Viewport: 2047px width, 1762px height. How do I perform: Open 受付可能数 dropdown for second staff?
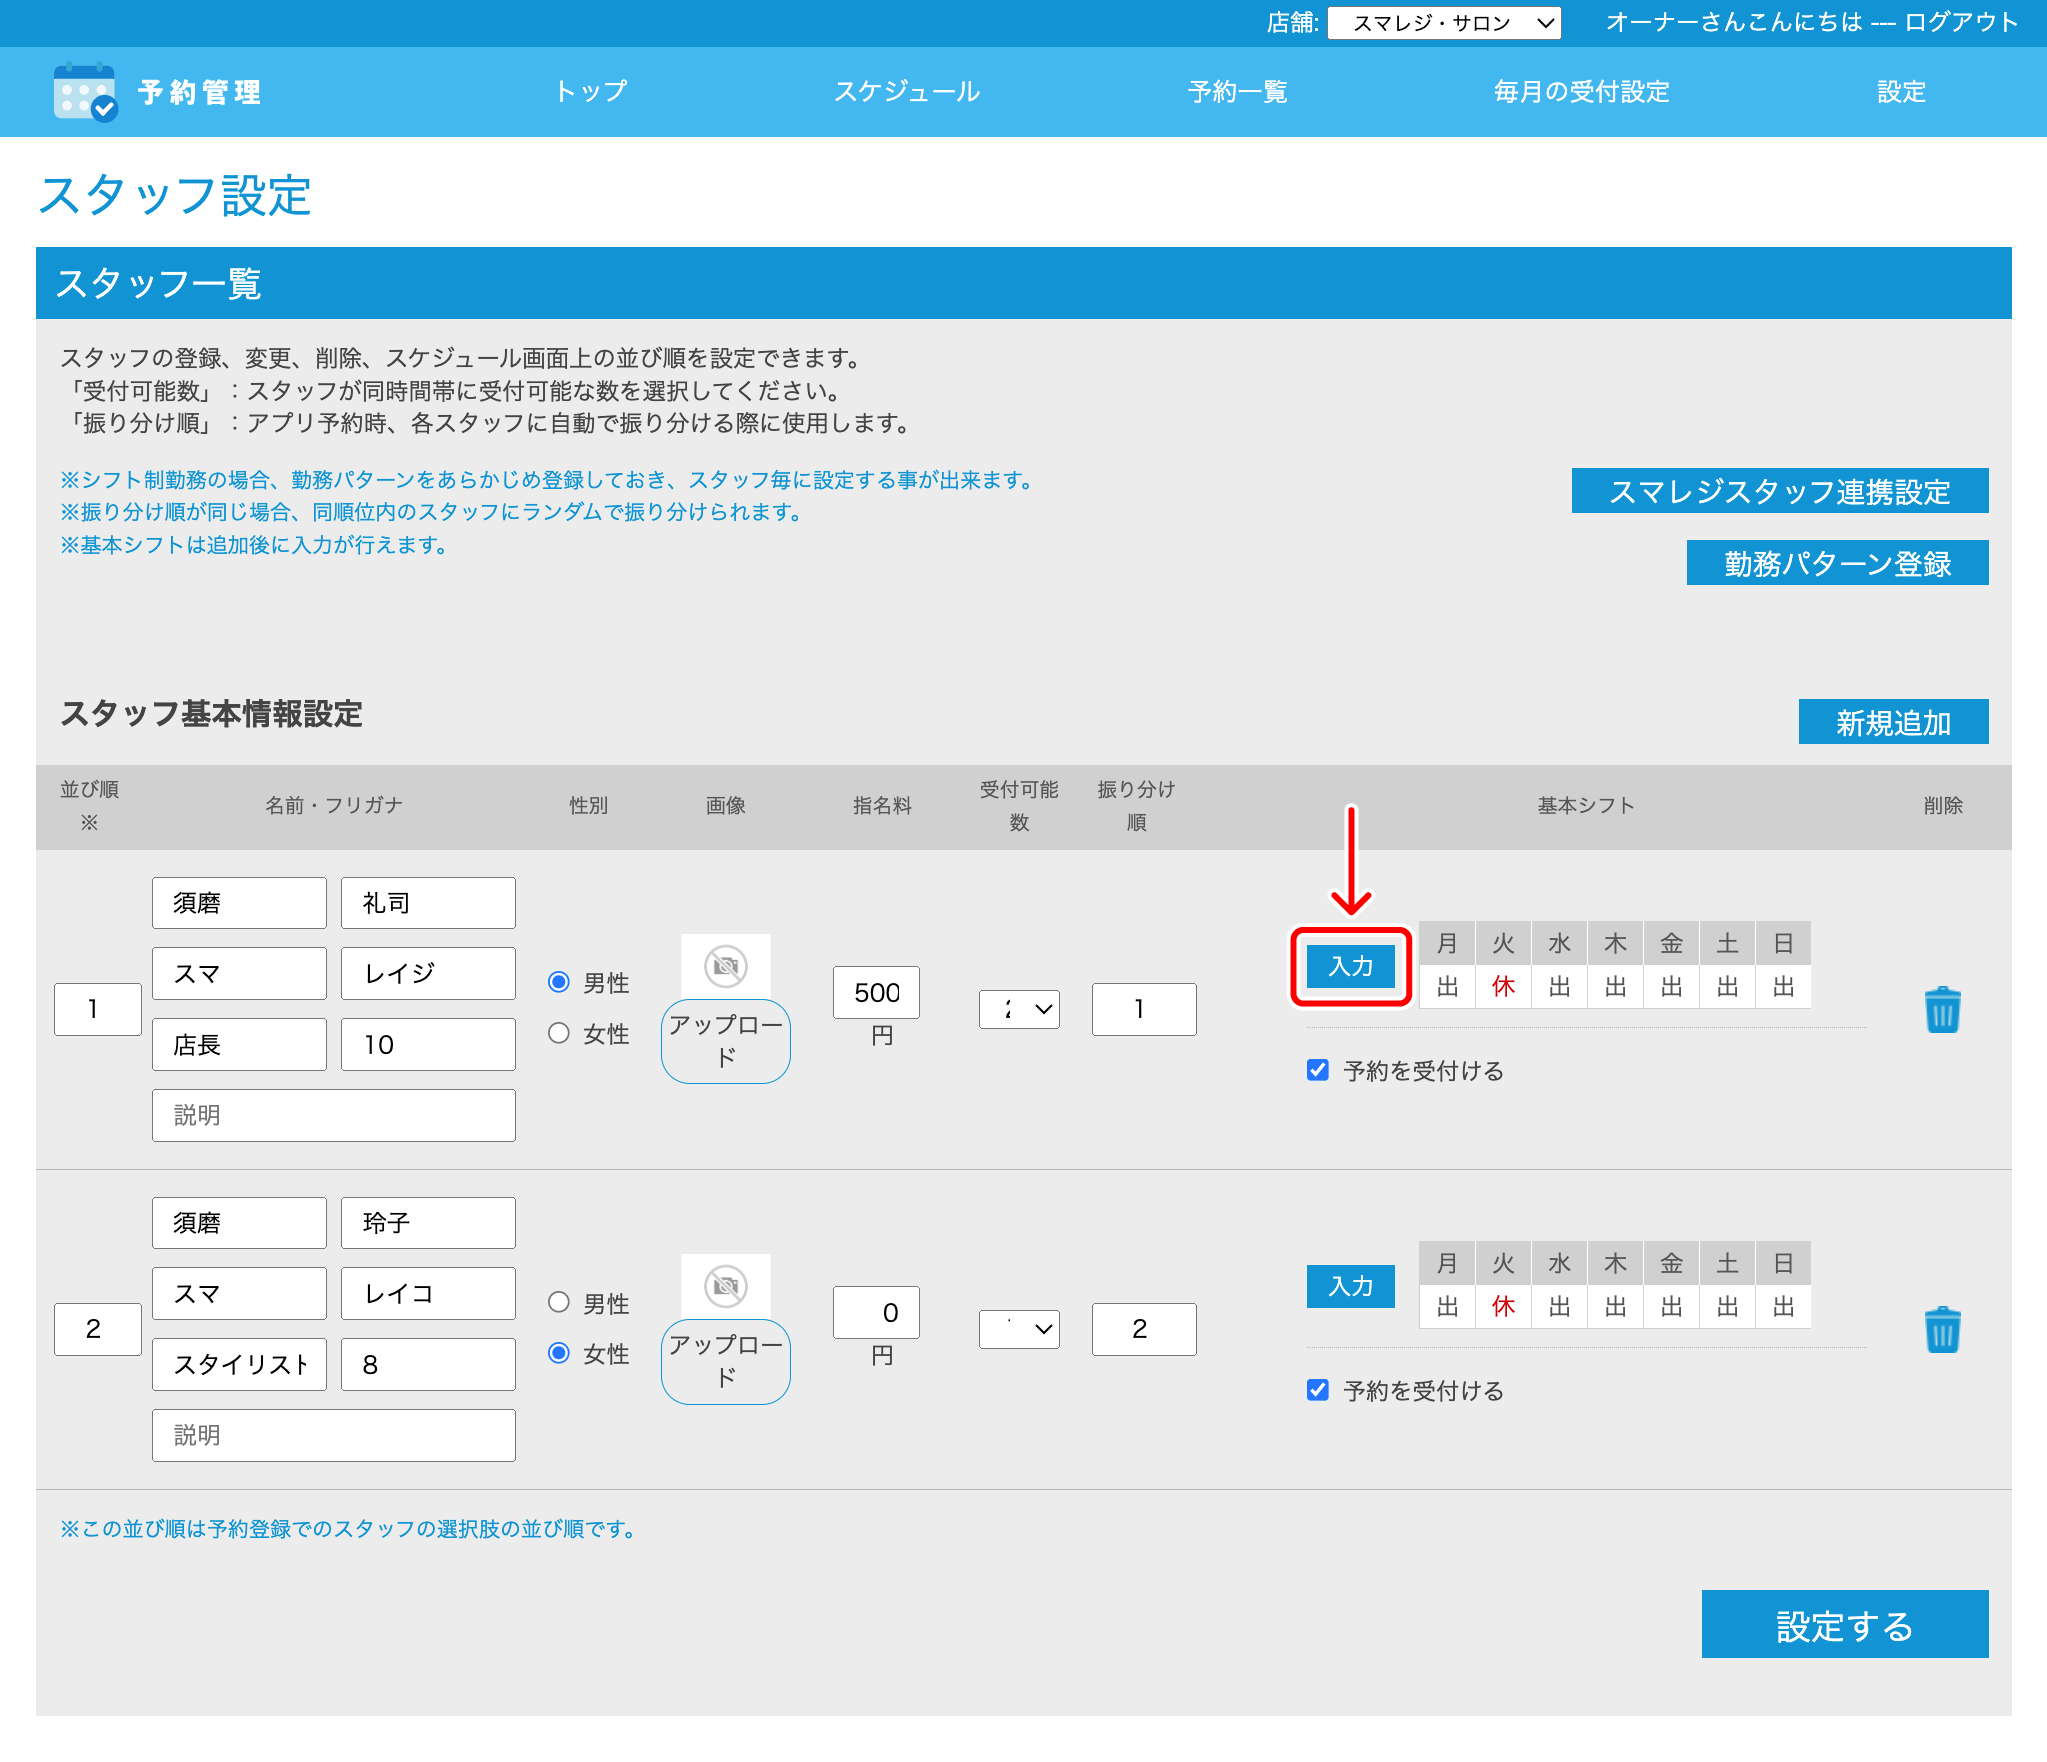(1019, 1329)
